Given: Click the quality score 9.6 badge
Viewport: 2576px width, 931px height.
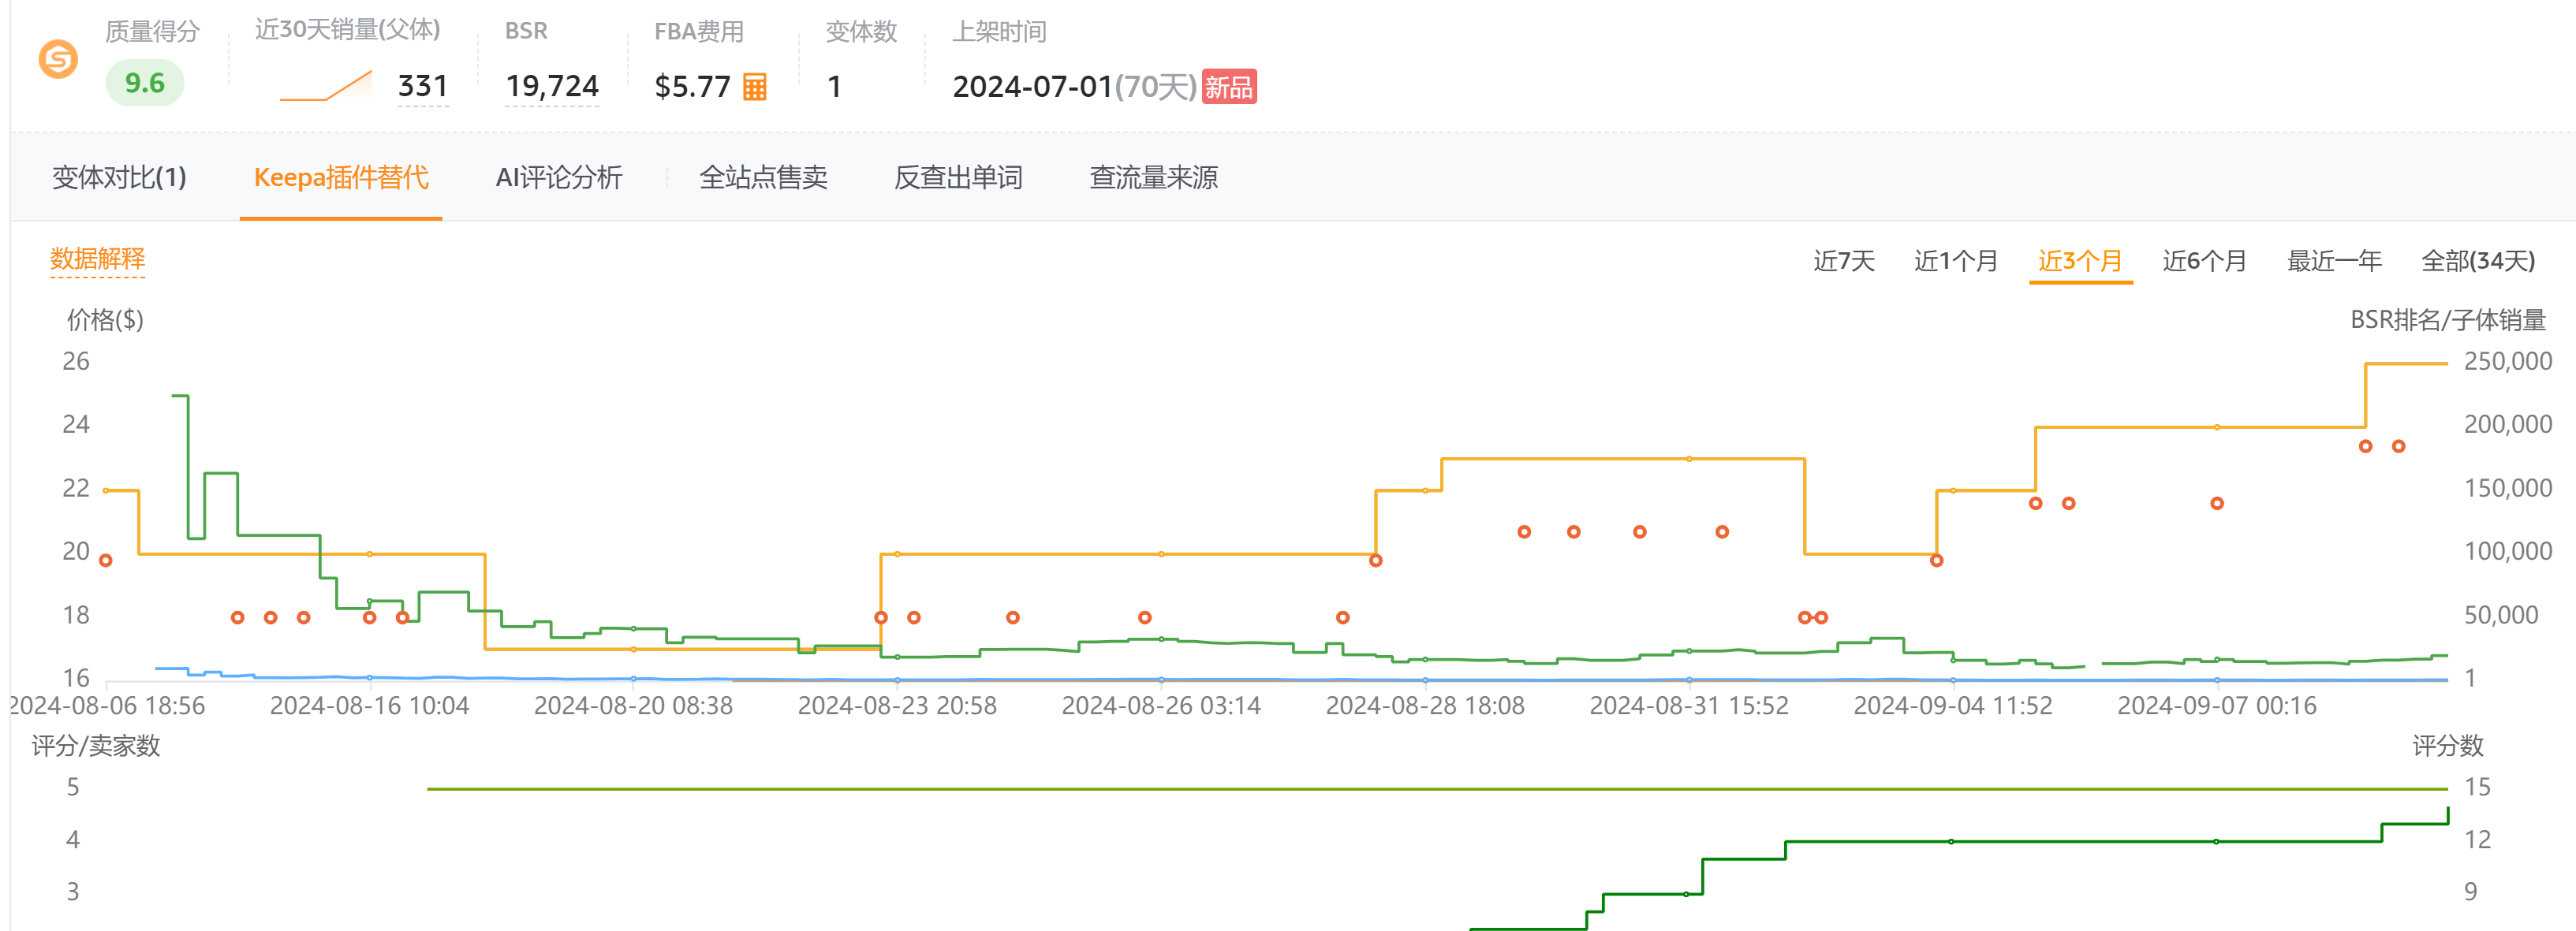Looking at the screenshot, I should pos(145,83).
